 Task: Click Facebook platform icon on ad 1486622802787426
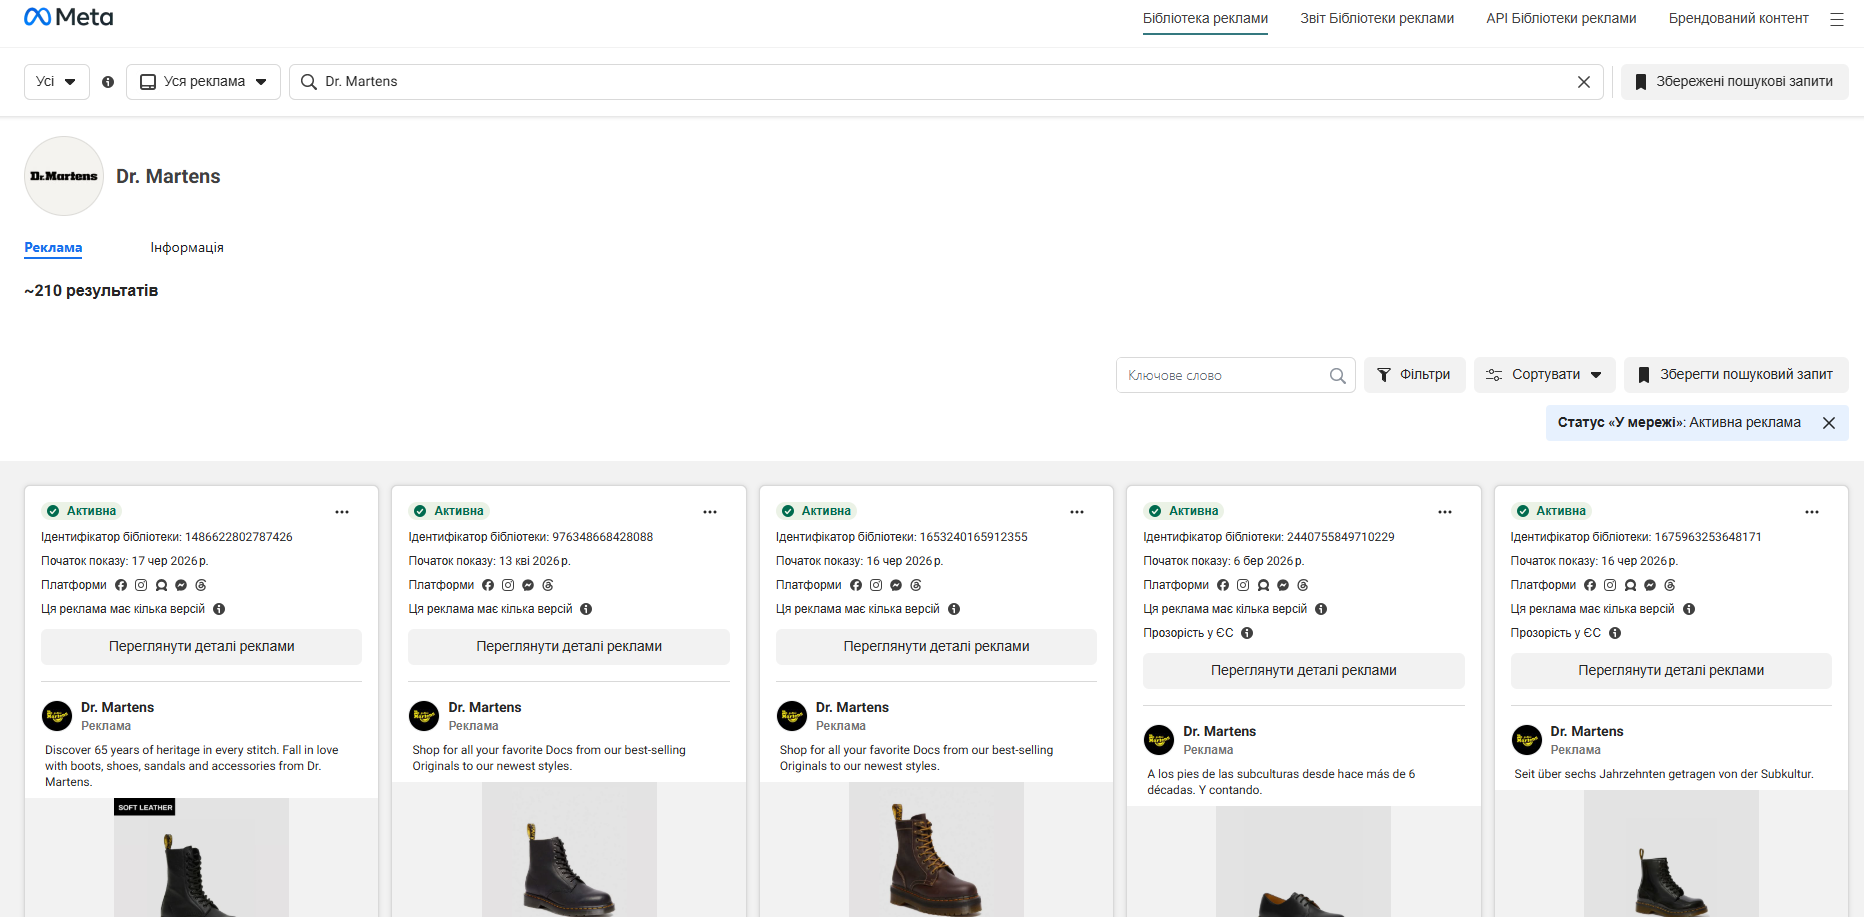click(121, 585)
